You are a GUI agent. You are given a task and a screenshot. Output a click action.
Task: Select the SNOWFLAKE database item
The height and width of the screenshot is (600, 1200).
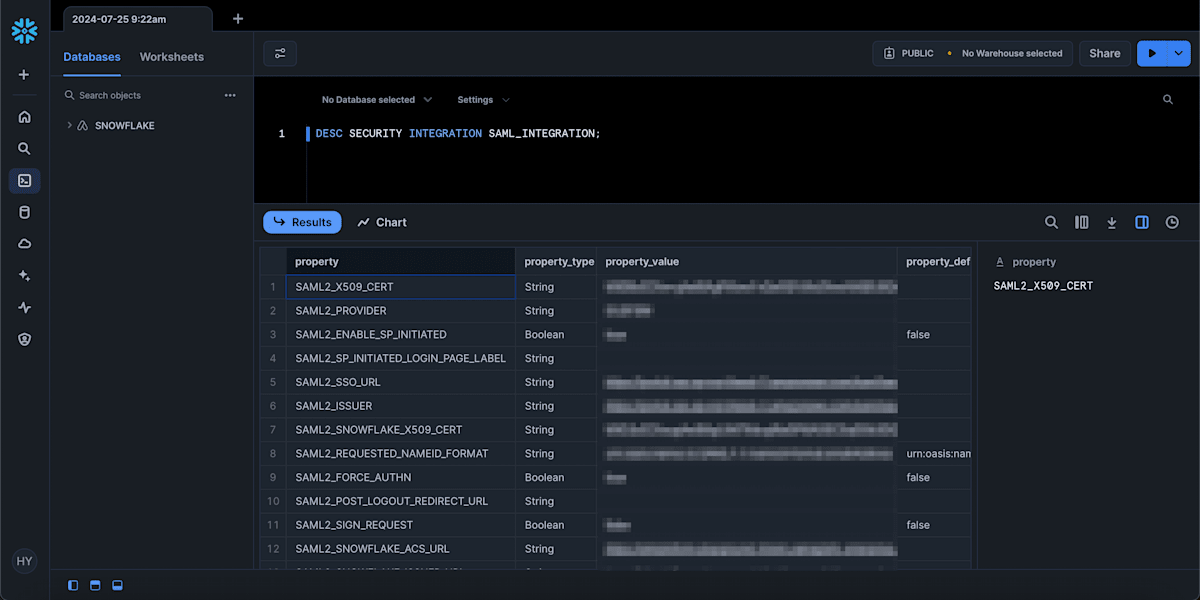click(124, 126)
